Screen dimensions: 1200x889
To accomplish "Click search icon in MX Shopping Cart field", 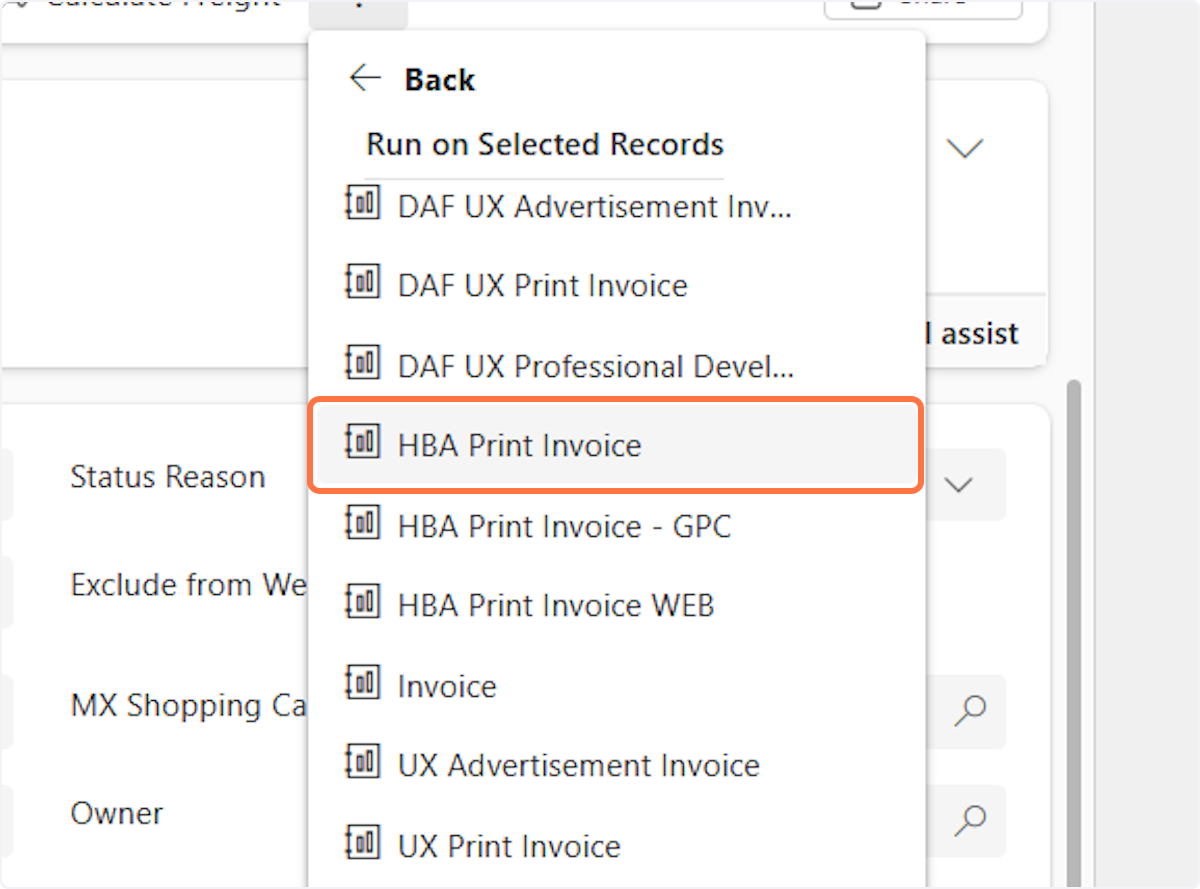I will coord(969,711).
